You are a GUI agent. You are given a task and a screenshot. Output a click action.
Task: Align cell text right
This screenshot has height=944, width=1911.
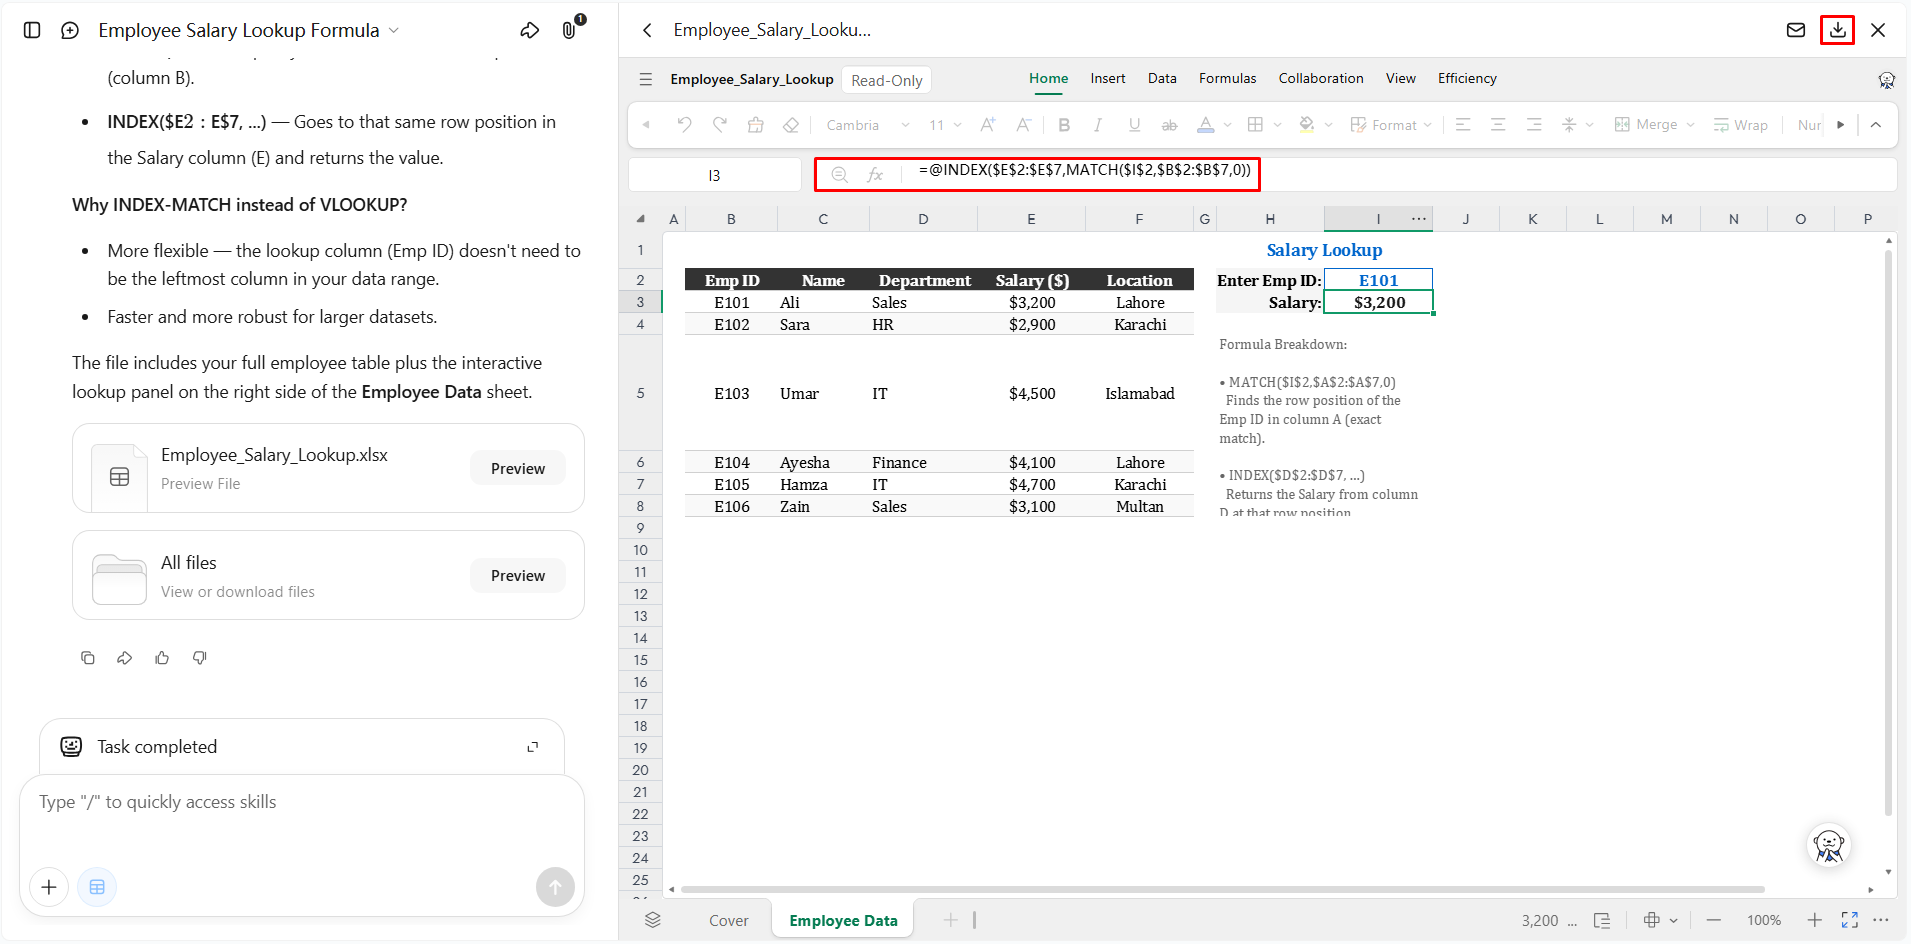(1534, 125)
